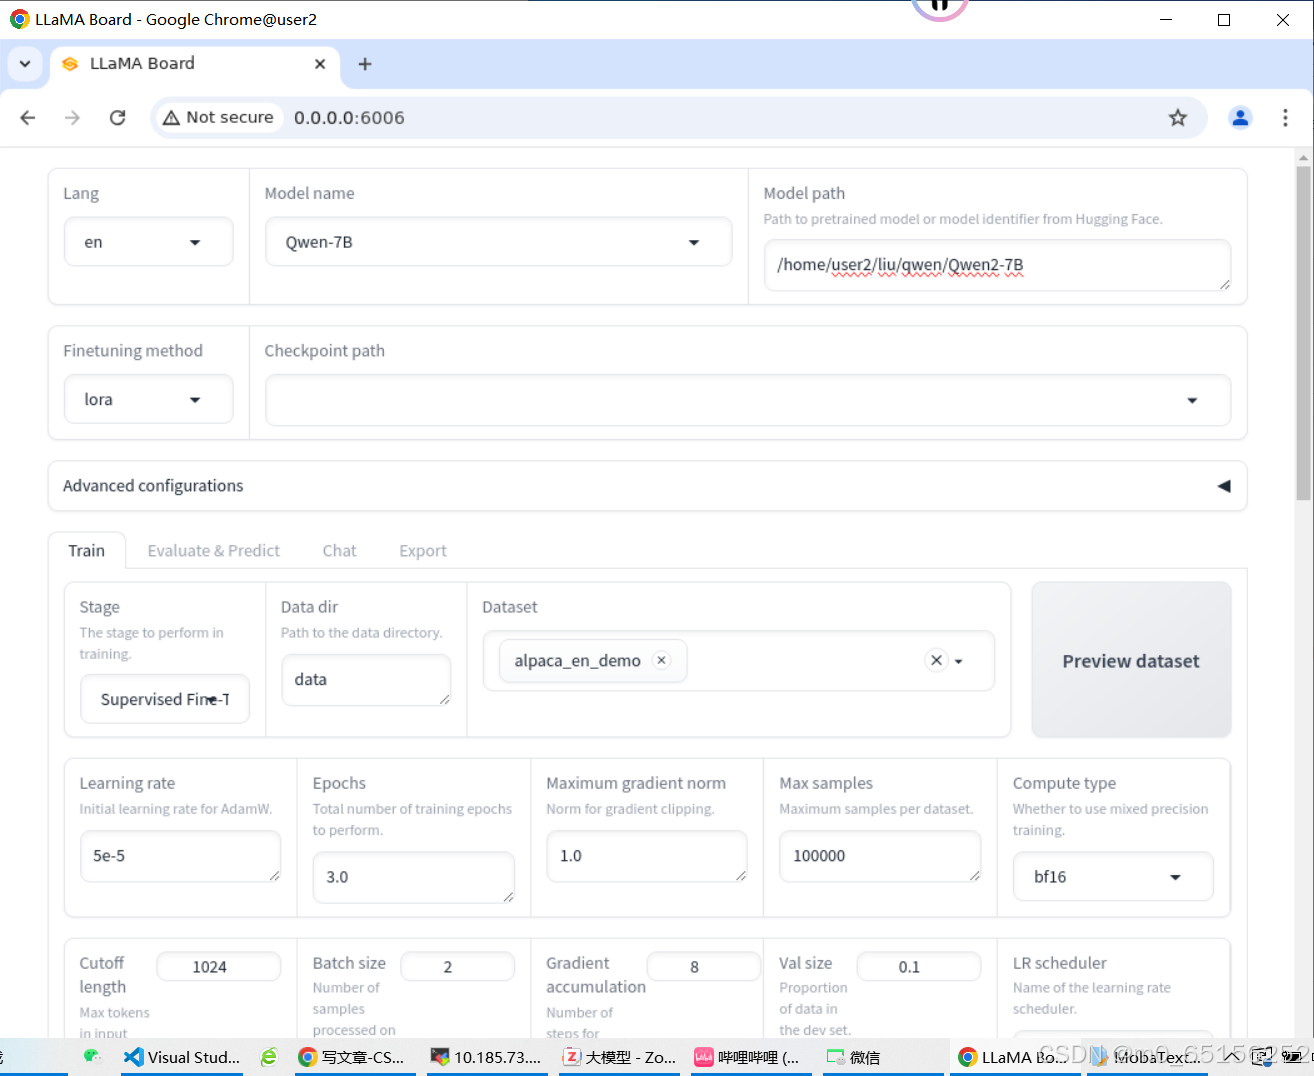The width and height of the screenshot is (1314, 1076).
Task: Select the Train tab
Action: pyautogui.click(x=86, y=551)
